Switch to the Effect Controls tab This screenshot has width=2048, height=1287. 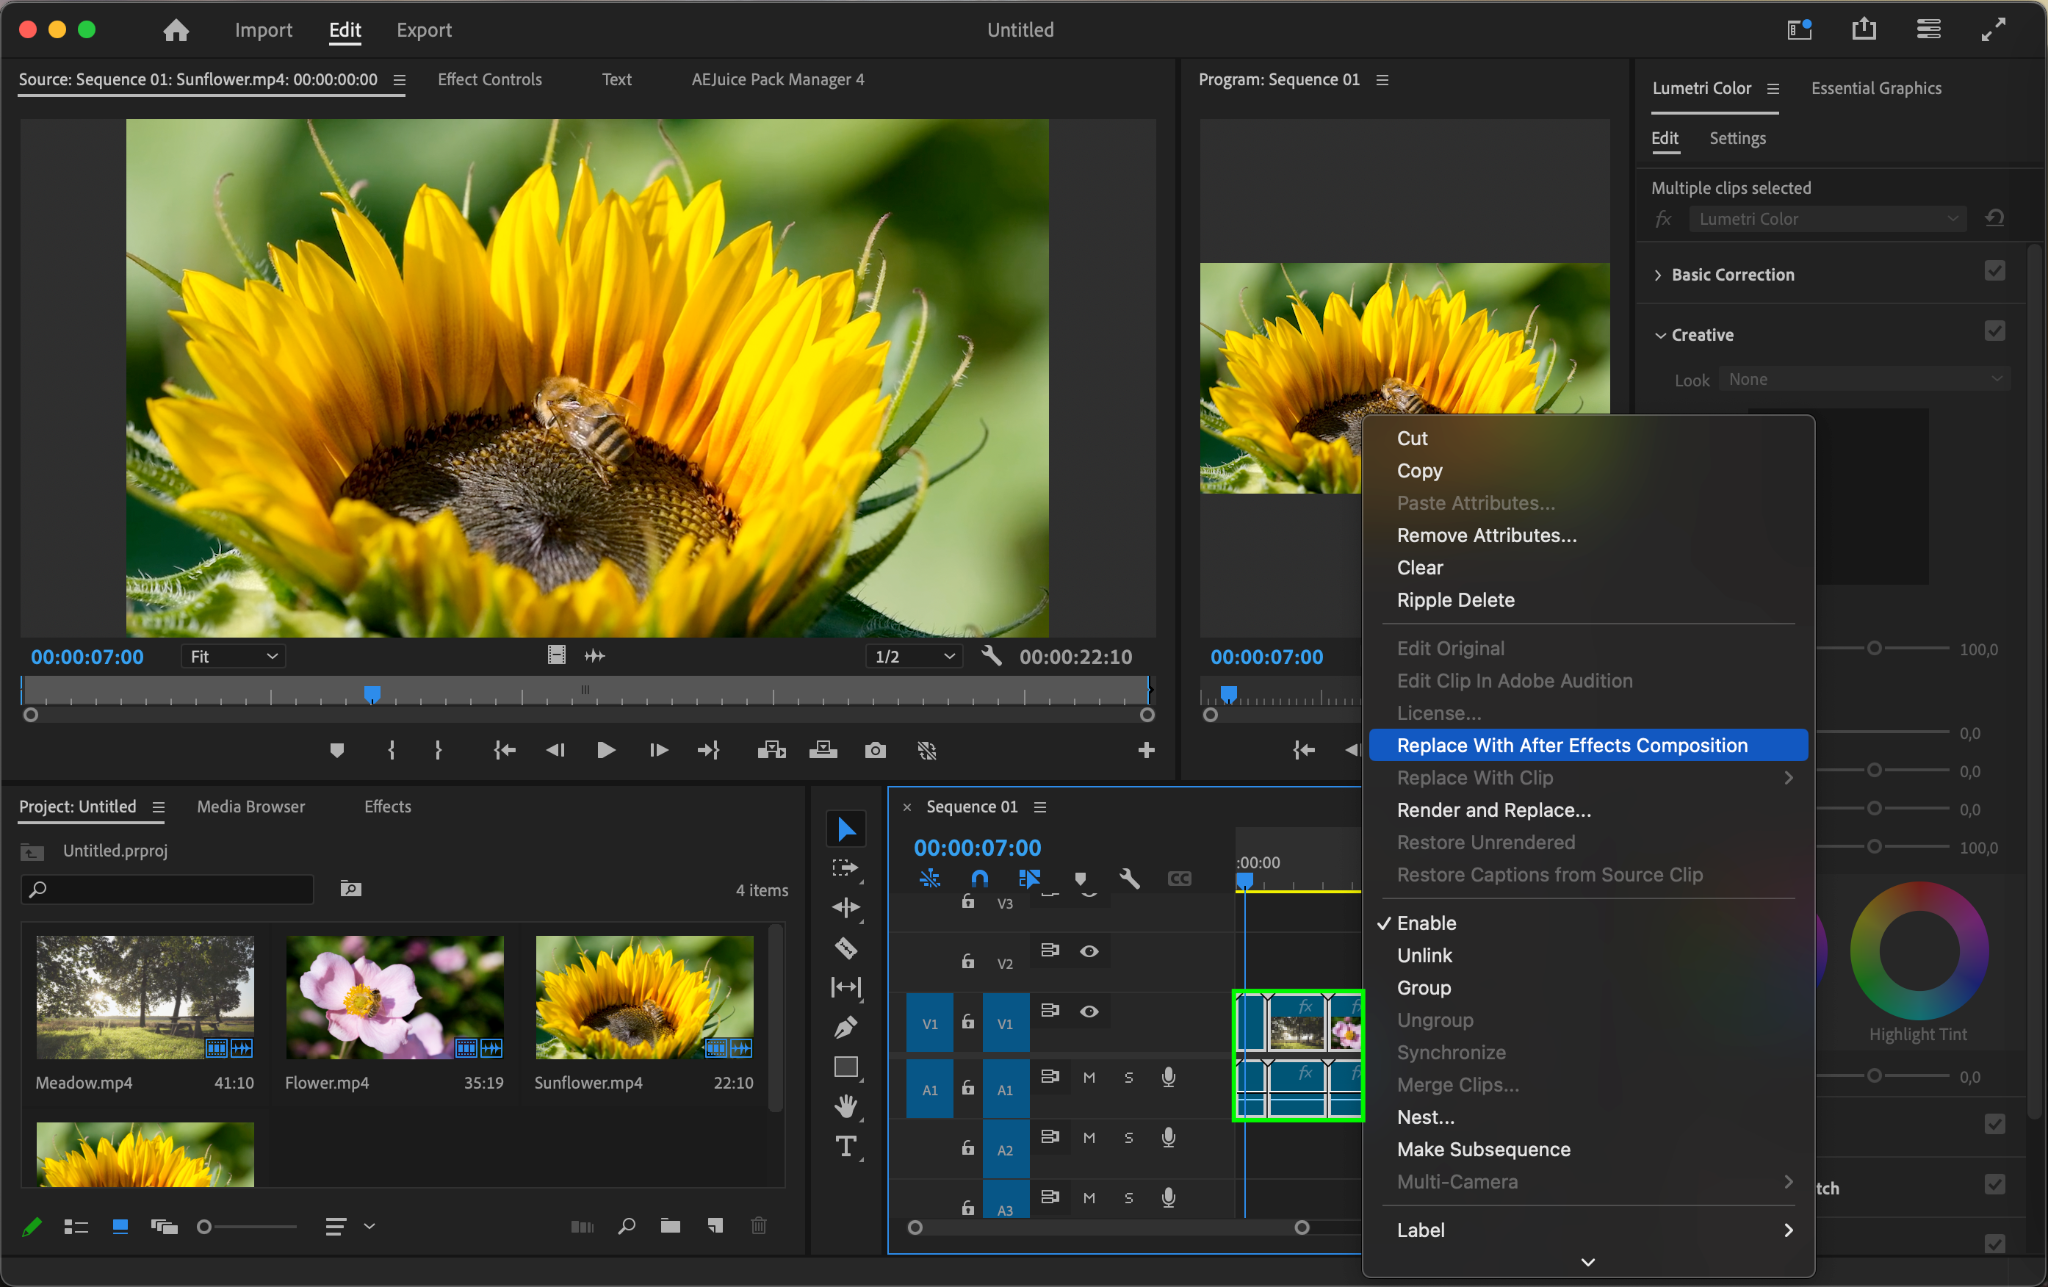click(489, 79)
